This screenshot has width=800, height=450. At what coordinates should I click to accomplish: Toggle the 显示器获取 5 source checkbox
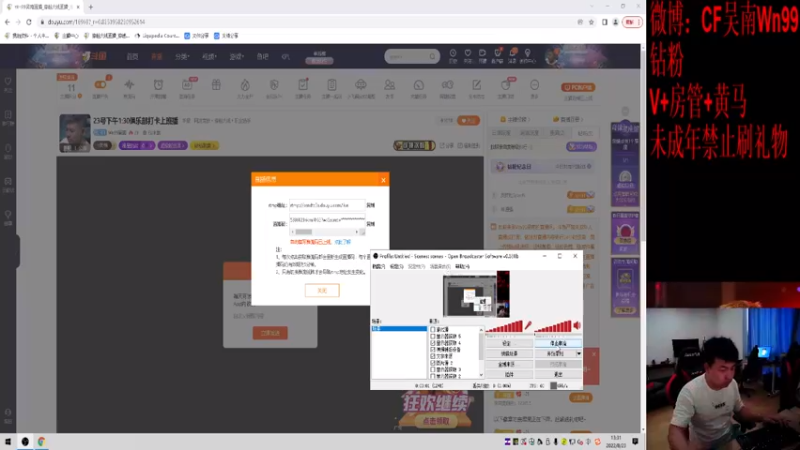[433, 336]
